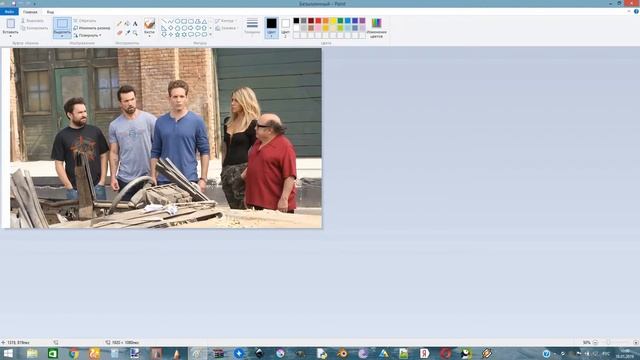
Task: Pick the curve shape
Action: 171,21
